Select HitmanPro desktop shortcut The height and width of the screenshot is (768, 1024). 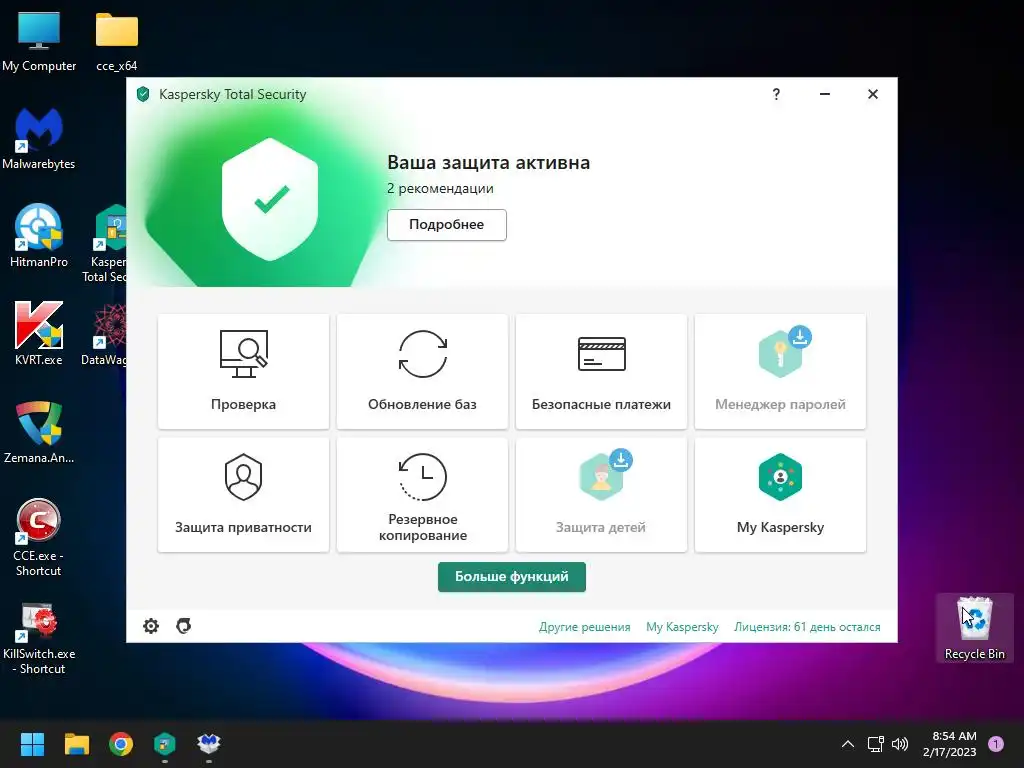[x=39, y=236]
